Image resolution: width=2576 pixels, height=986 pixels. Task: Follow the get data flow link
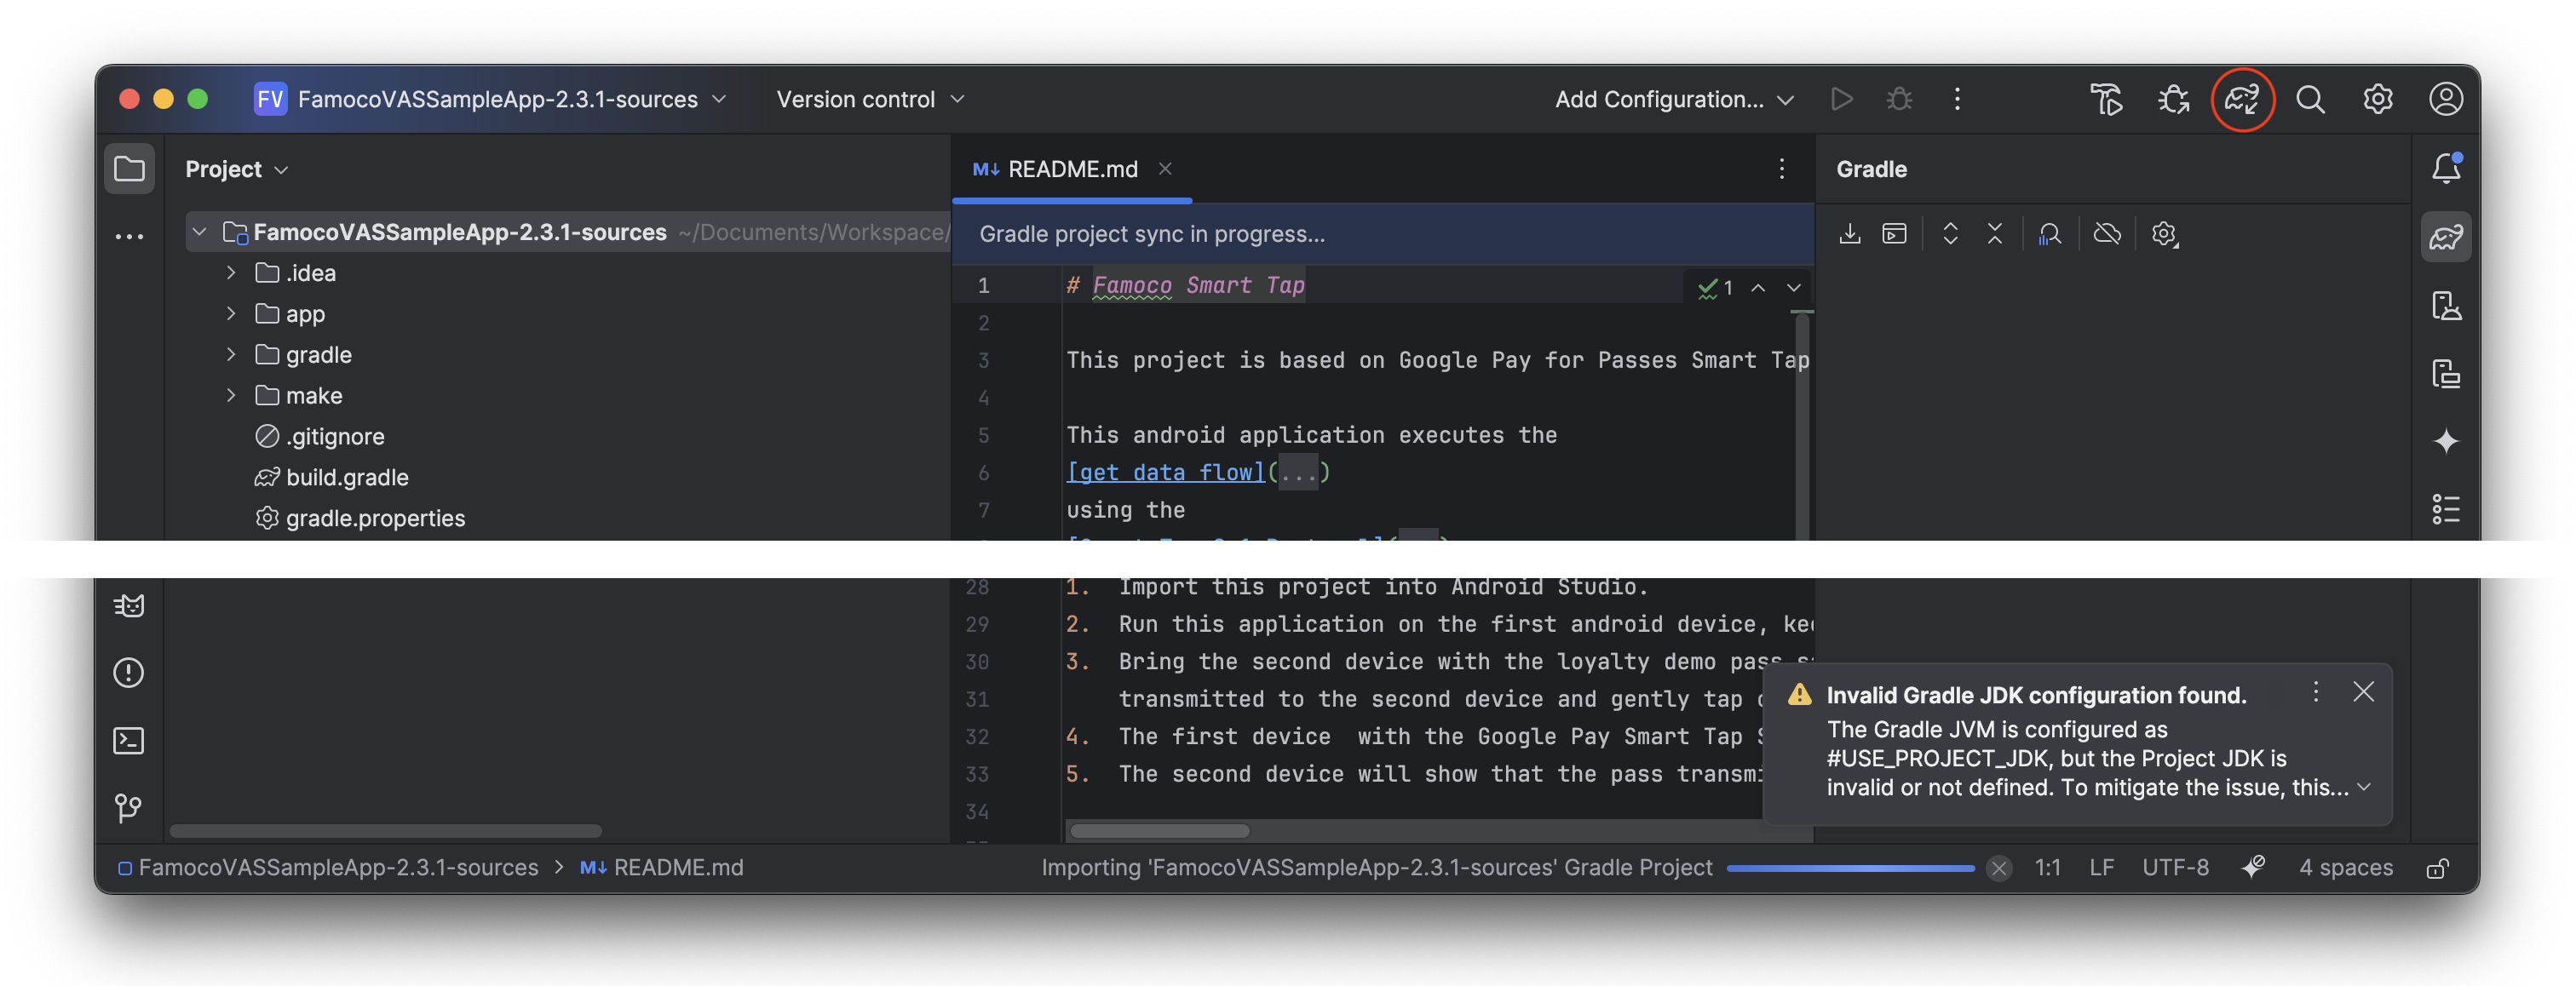click(1164, 472)
